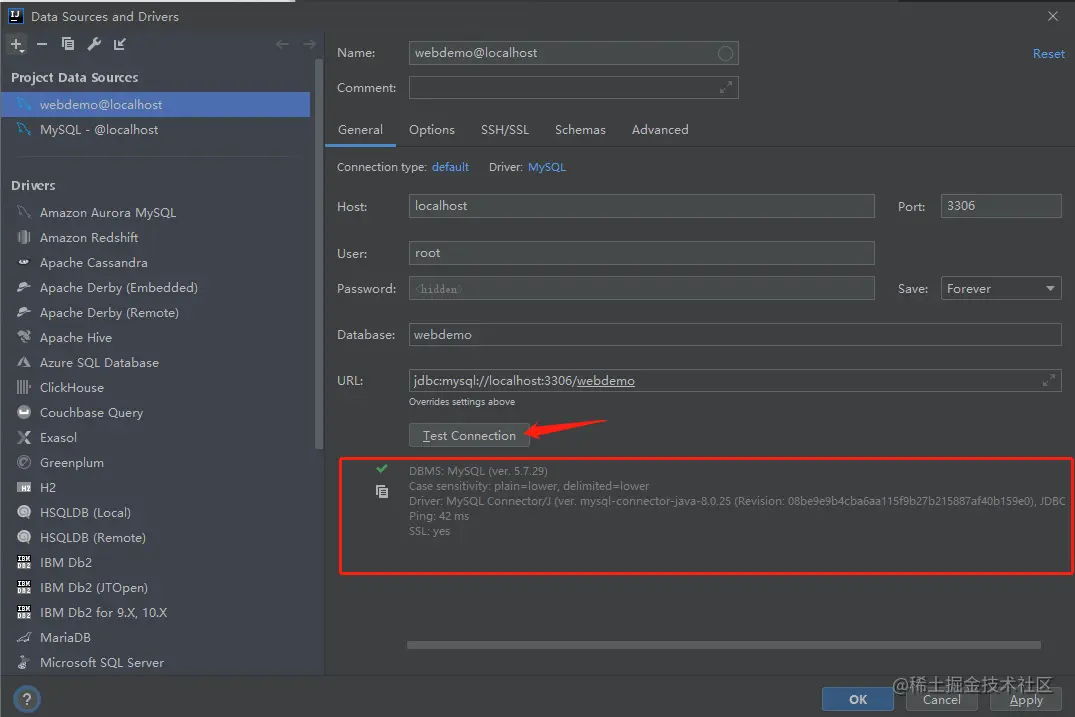
Task: Select HSQLDB (Remote) driver
Action: tap(93, 538)
